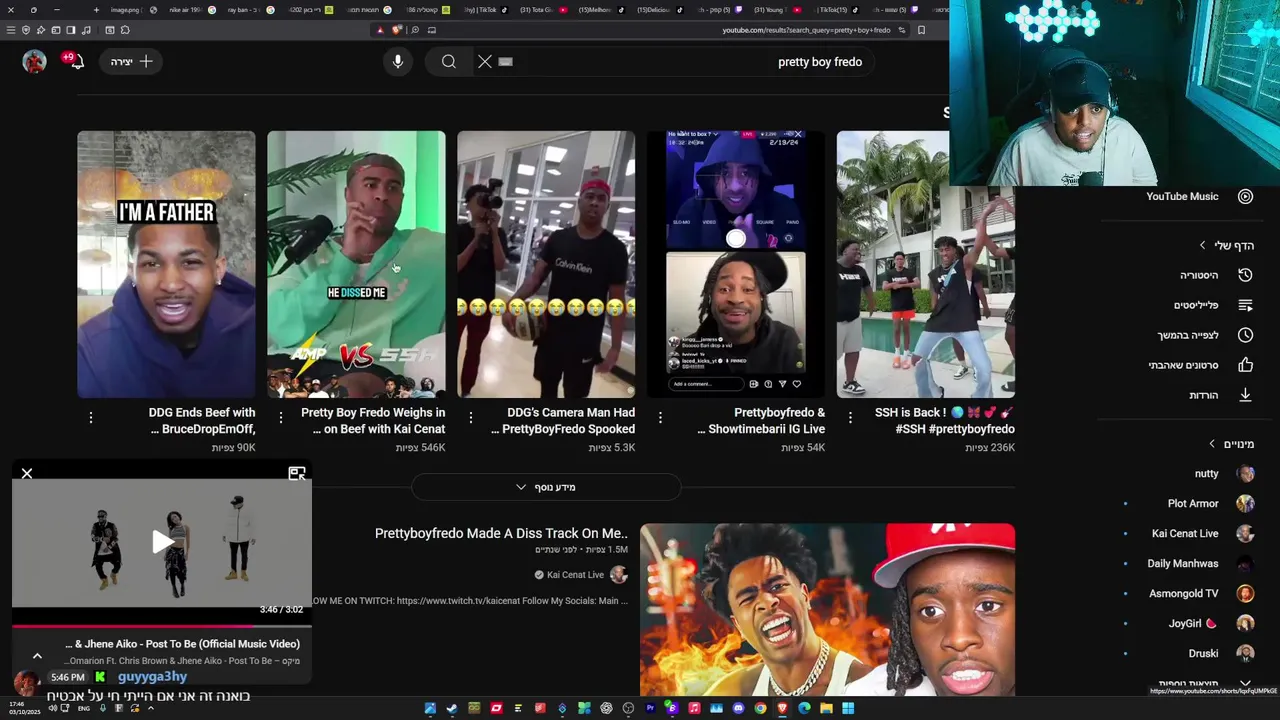The image size is (1280, 720).
Task: Open Kai Cenat Live channel under the video result
Action: (x=575, y=575)
